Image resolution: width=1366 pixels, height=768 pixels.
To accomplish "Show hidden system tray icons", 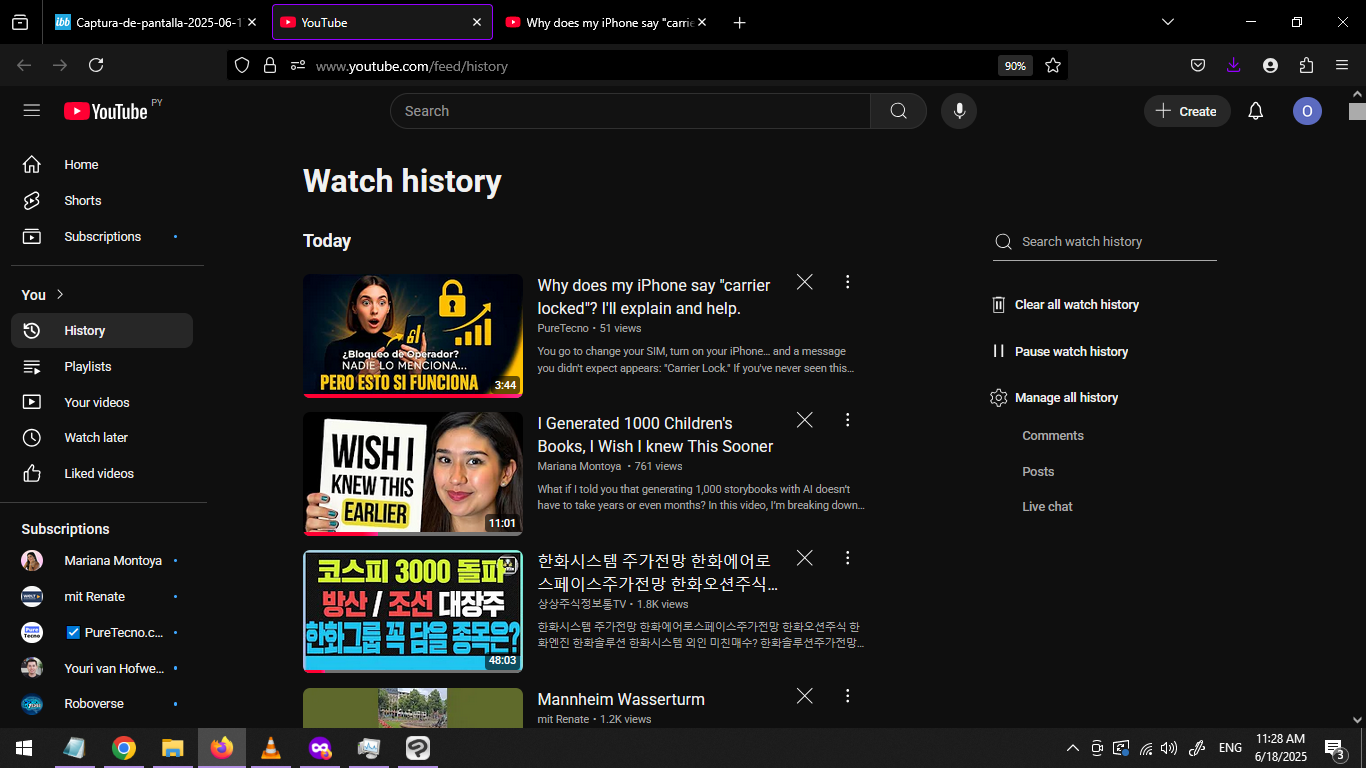I will (1073, 748).
